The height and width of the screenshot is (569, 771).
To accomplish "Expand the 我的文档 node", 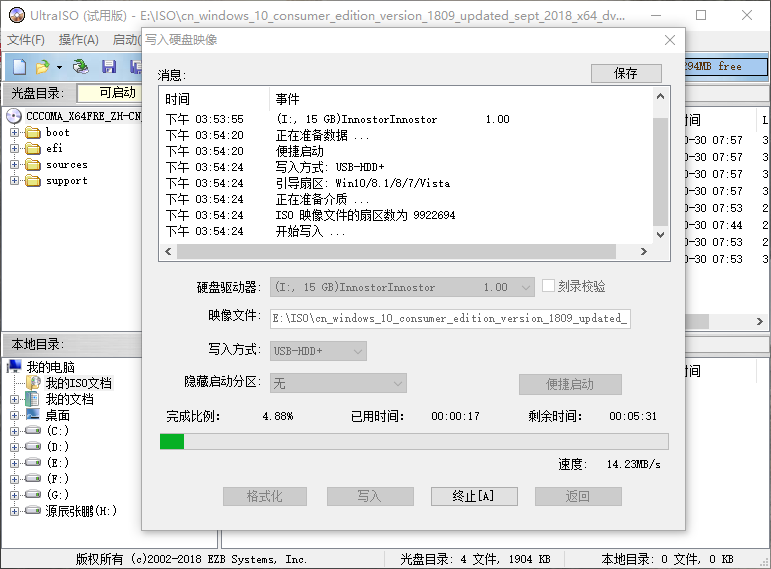I will (x=14, y=399).
